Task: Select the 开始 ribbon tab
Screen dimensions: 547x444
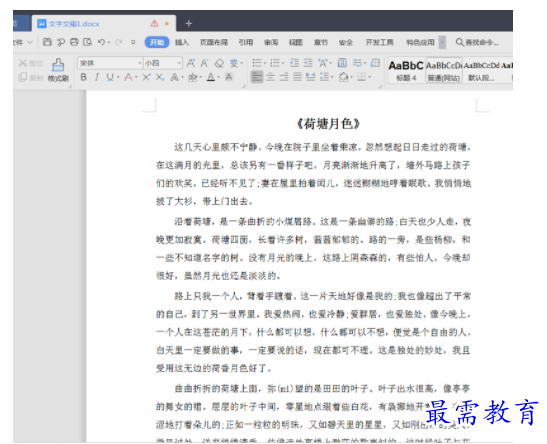Action: tap(157, 42)
